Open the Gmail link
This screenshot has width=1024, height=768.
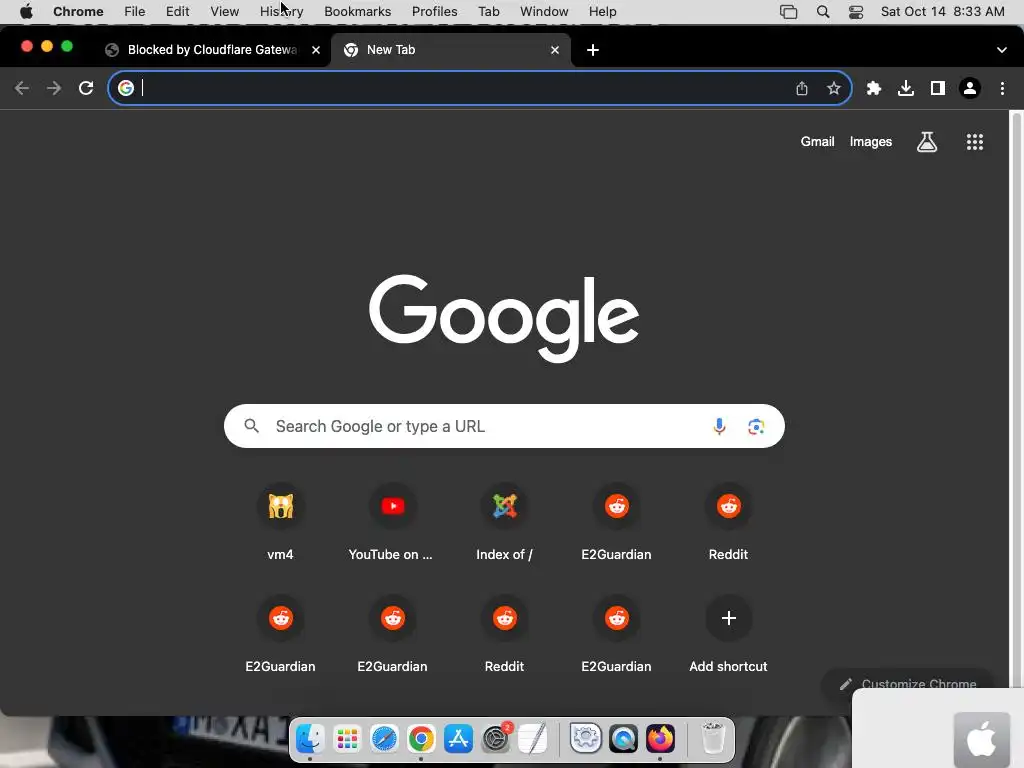pos(817,142)
